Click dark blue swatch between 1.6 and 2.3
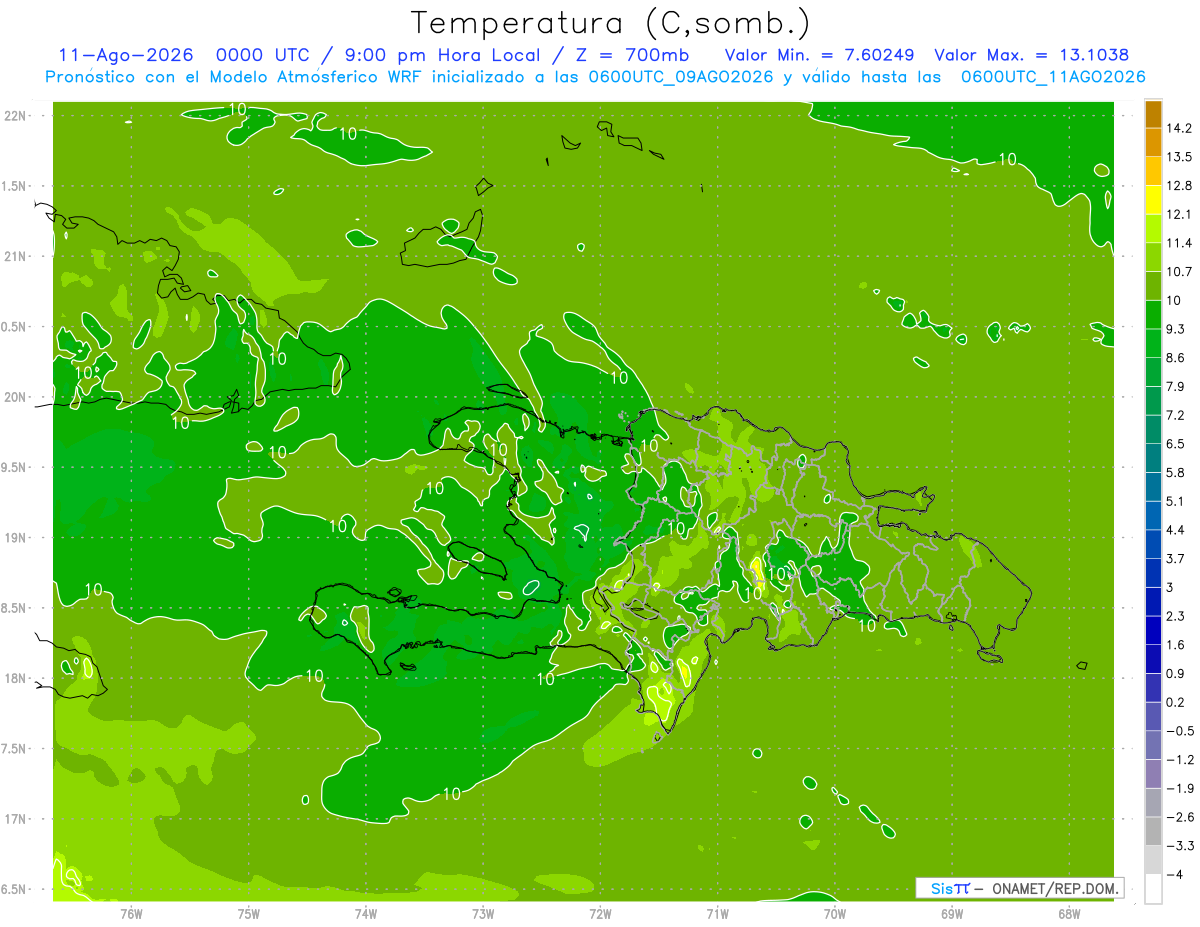Screen dimensions: 1200x927 tap(1153, 631)
